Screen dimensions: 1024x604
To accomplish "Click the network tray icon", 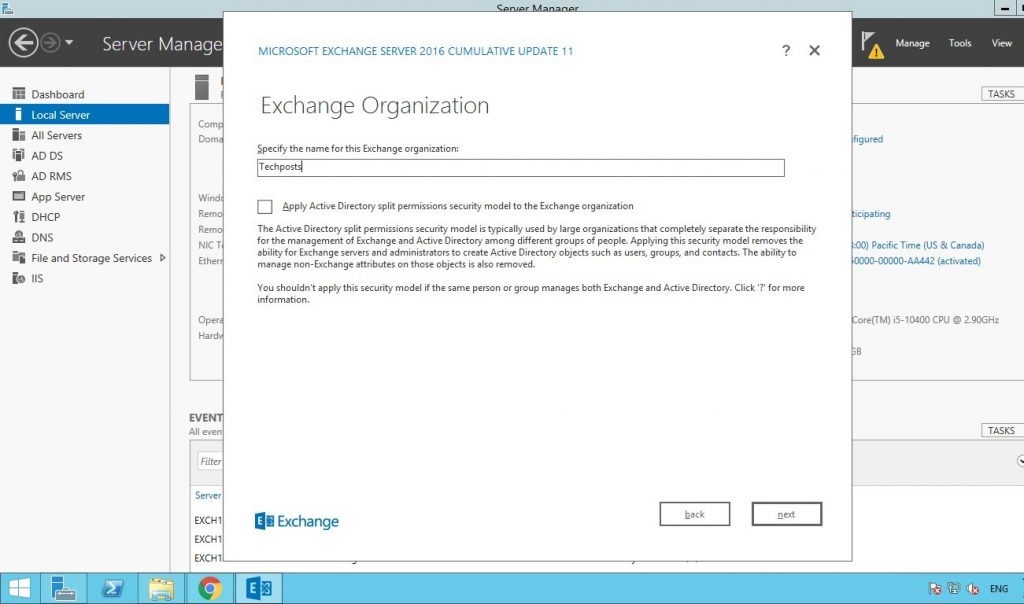I will [x=953, y=588].
